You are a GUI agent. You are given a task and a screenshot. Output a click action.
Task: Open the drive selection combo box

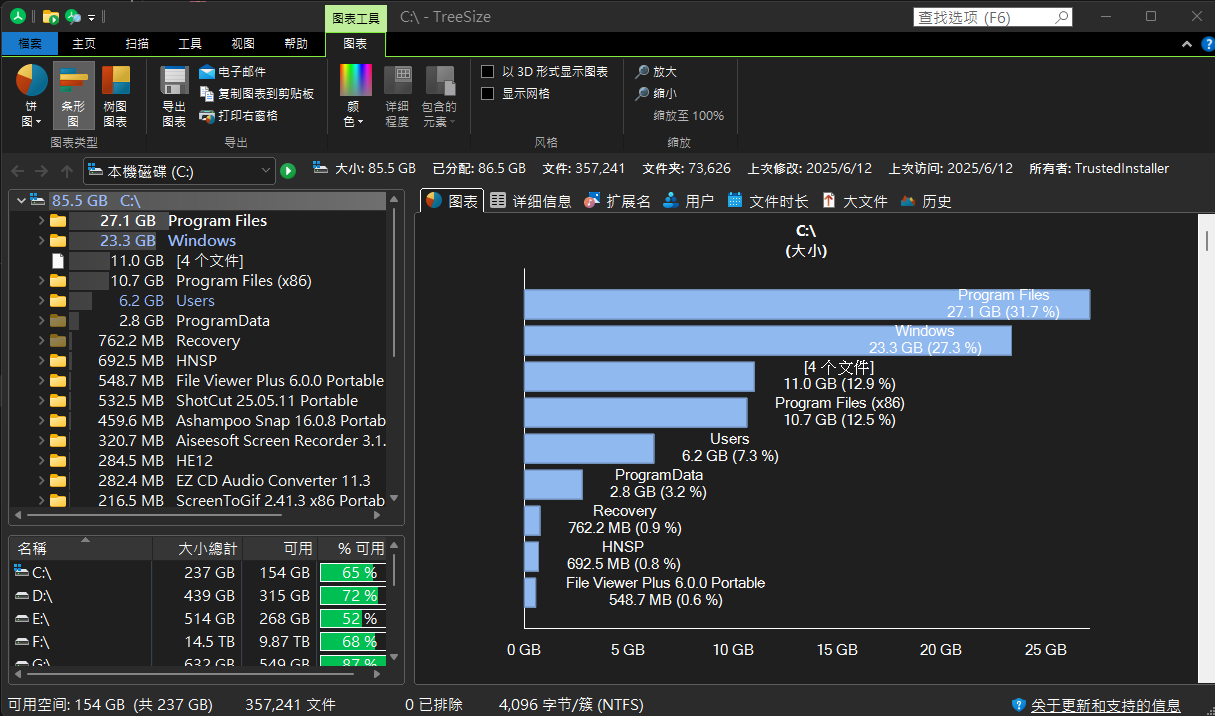point(179,171)
